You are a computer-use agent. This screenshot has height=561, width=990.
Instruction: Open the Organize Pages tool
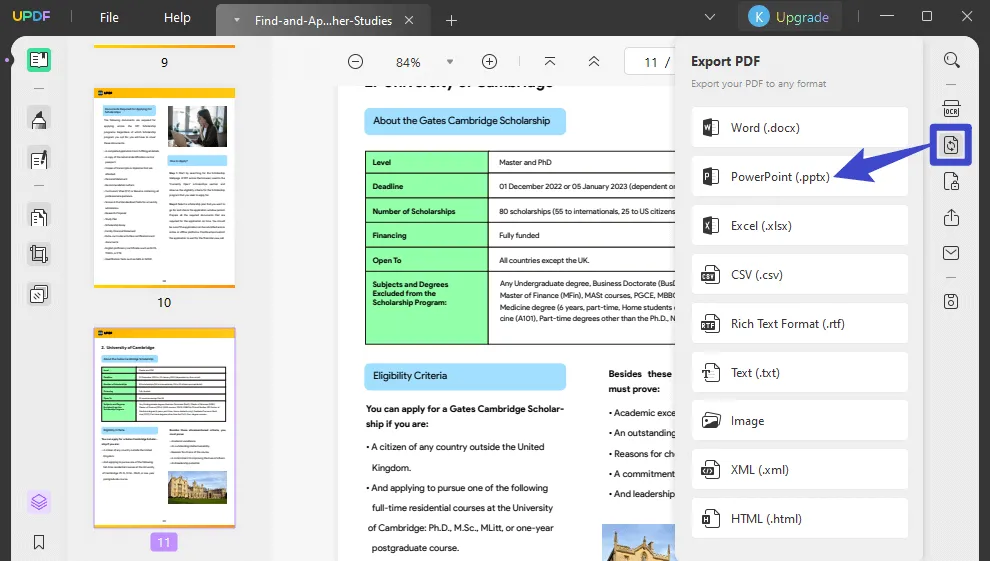(39, 218)
